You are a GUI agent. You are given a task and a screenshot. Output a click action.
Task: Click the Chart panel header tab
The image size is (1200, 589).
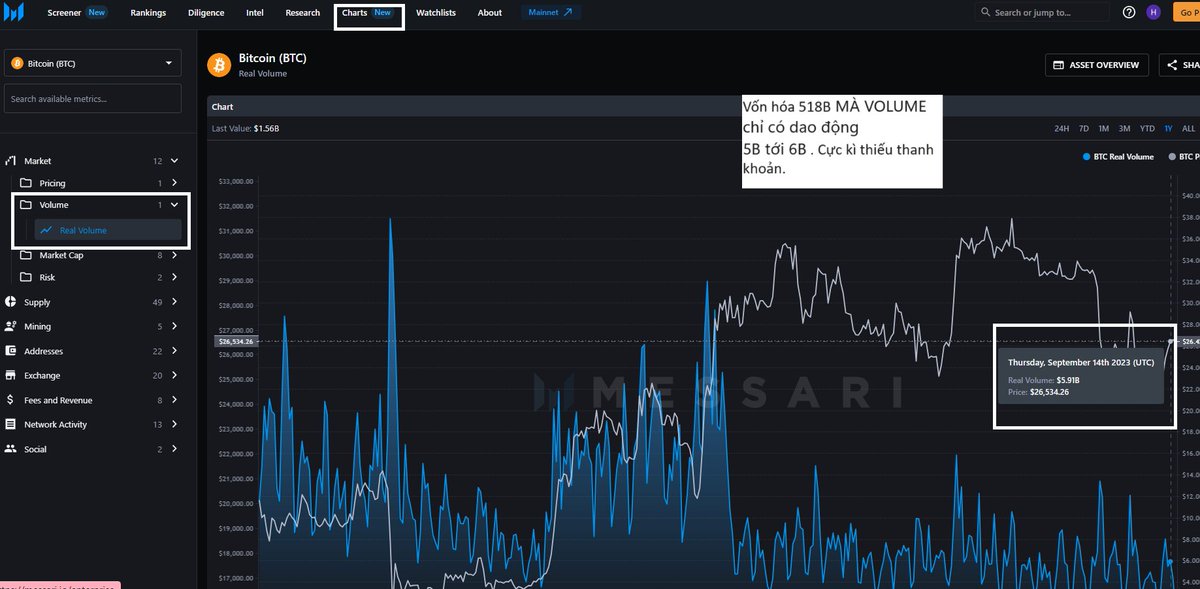tap(222, 106)
